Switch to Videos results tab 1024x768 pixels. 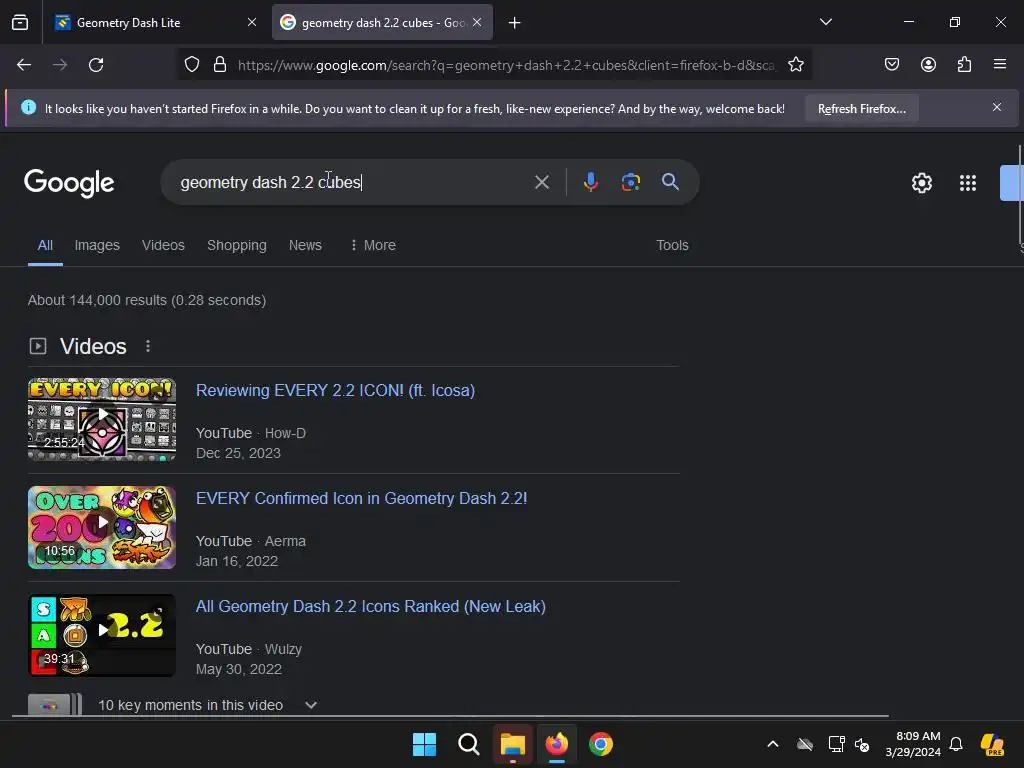point(163,246)
